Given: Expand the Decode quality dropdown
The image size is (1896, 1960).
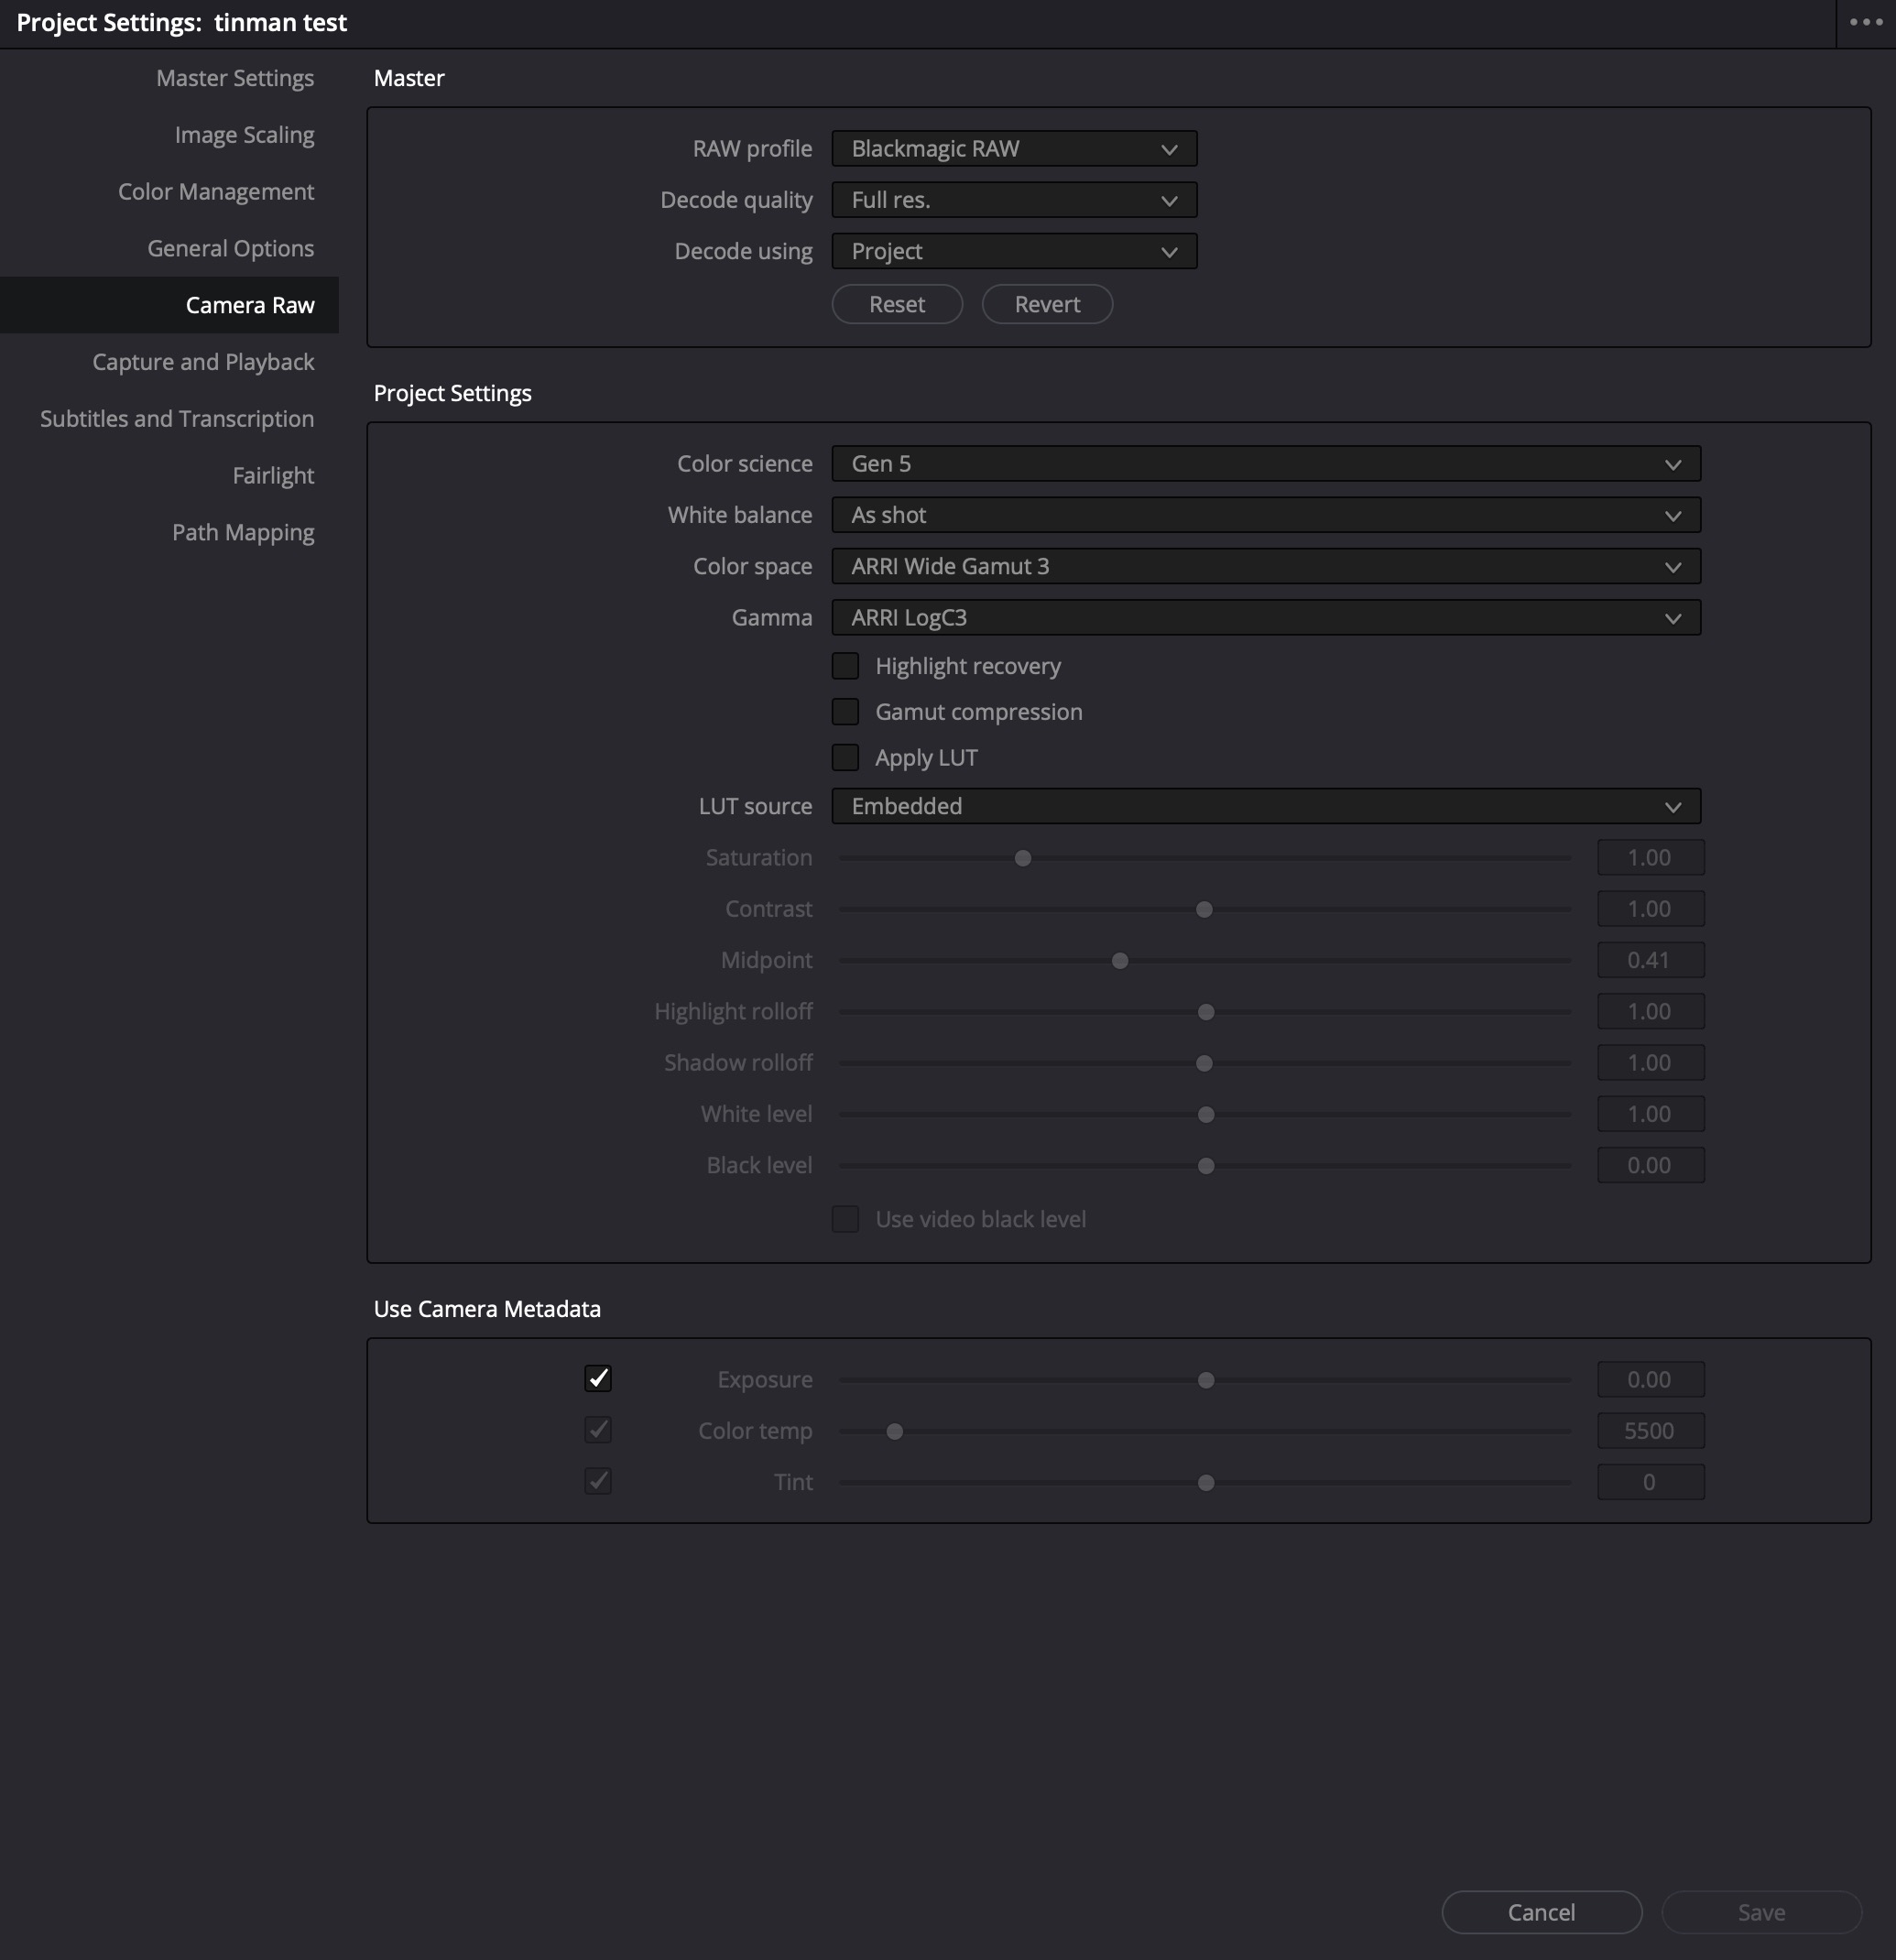Looking at the screenshot, I should (1014, 200).
